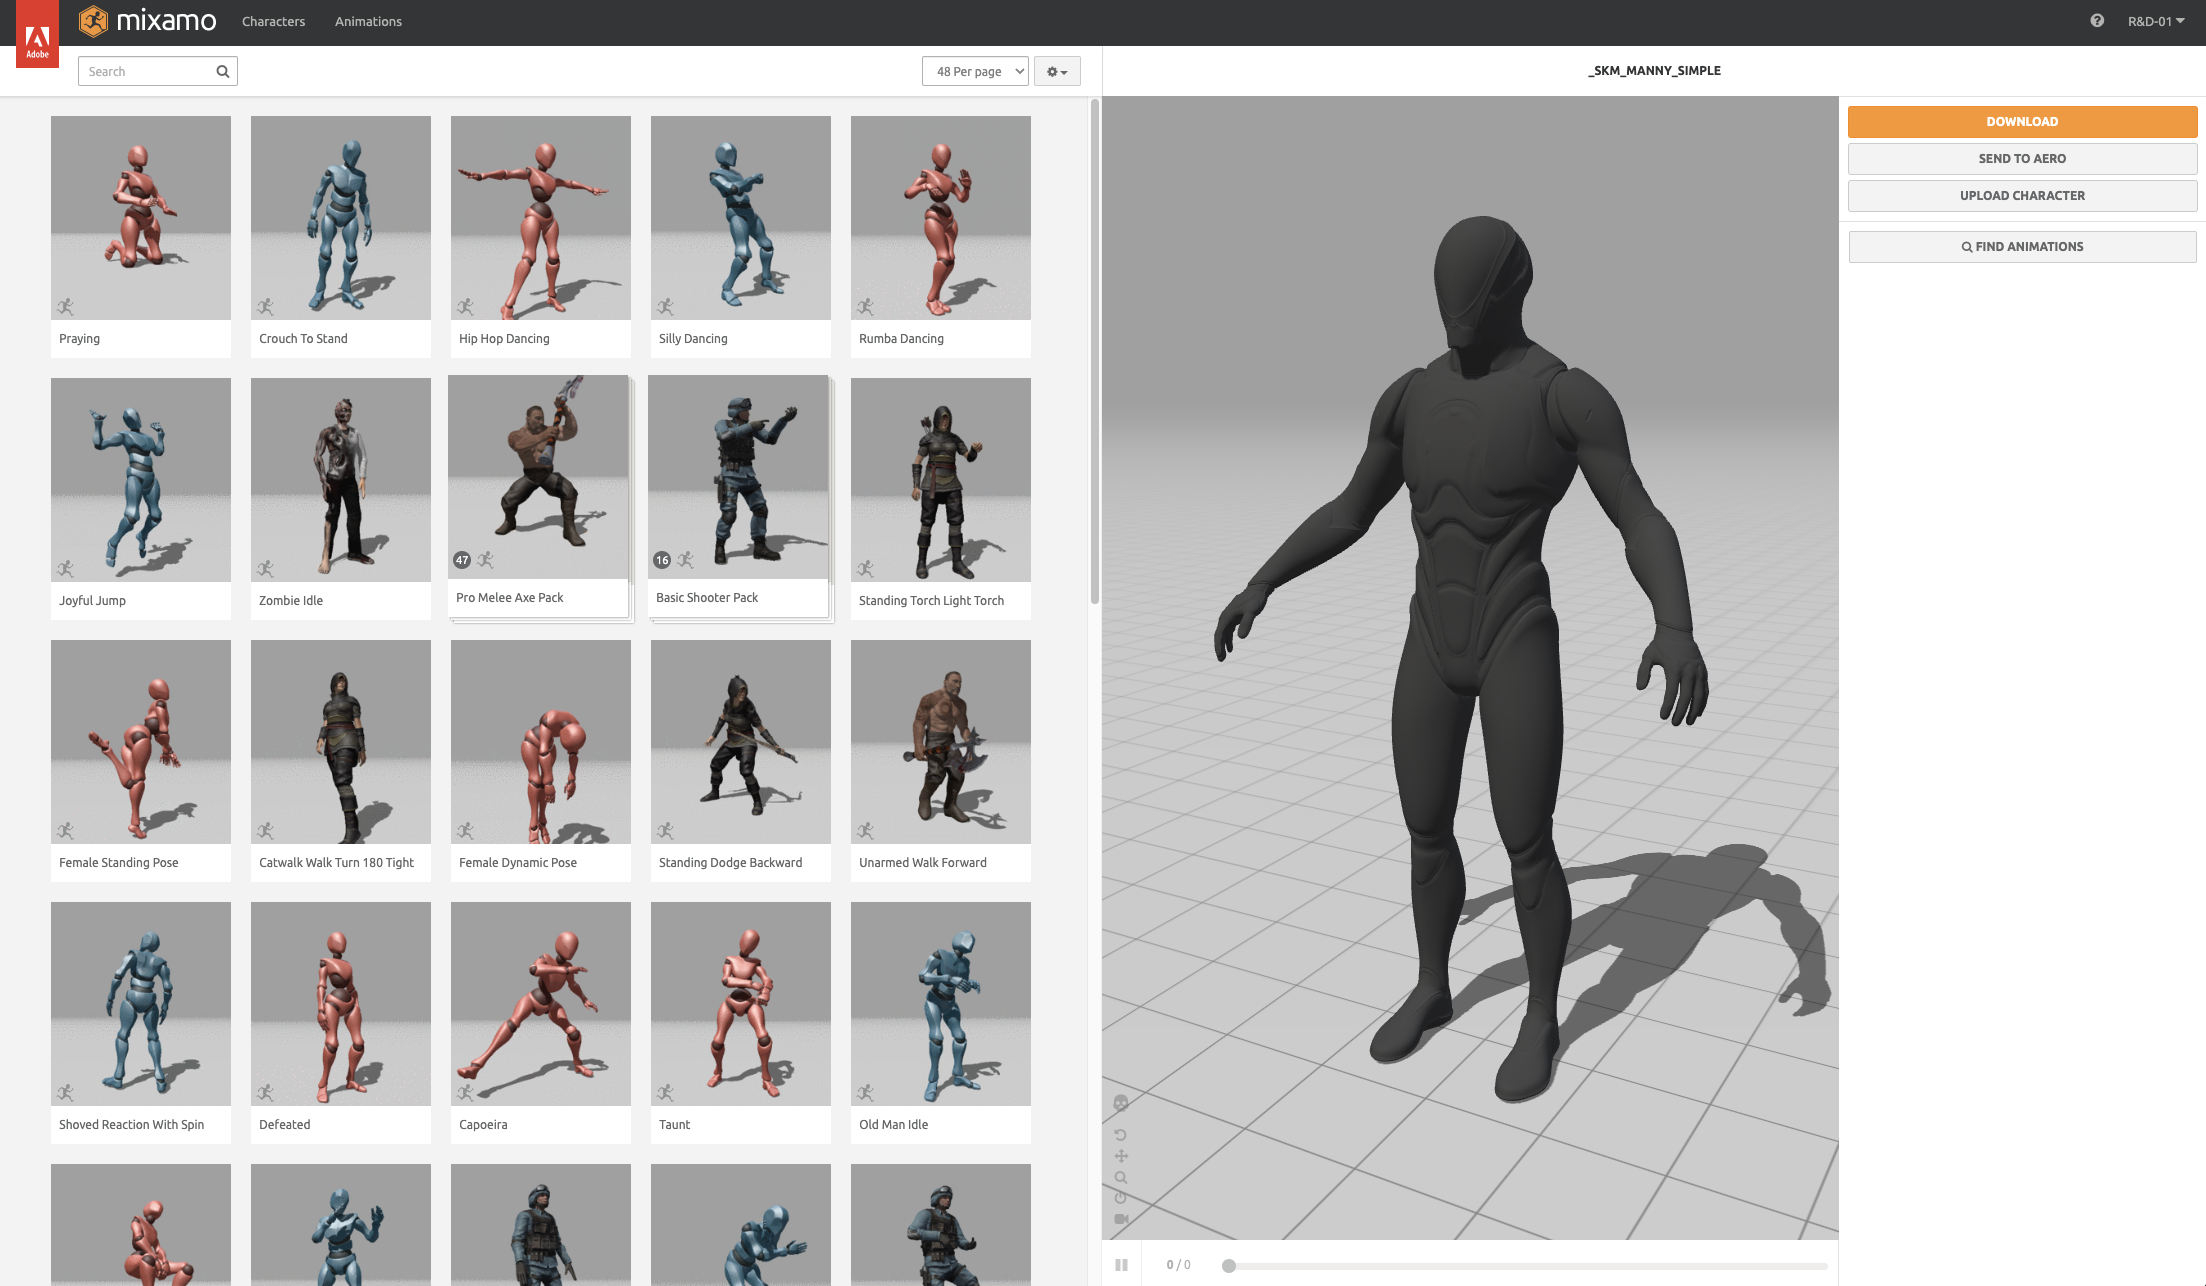Open the 48 Per page dropdown
This screenshot has width=2206, height=1286.
pyautogui.click(x=975, y=71)
